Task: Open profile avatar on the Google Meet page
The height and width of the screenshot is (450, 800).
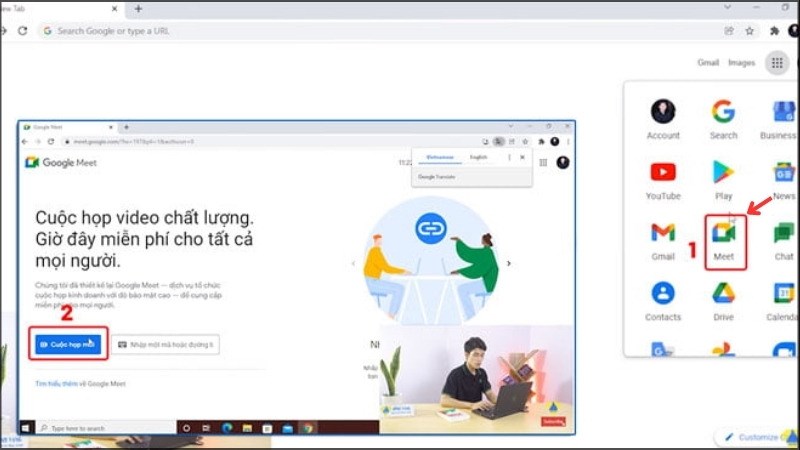Action: [x=563, y=162]
